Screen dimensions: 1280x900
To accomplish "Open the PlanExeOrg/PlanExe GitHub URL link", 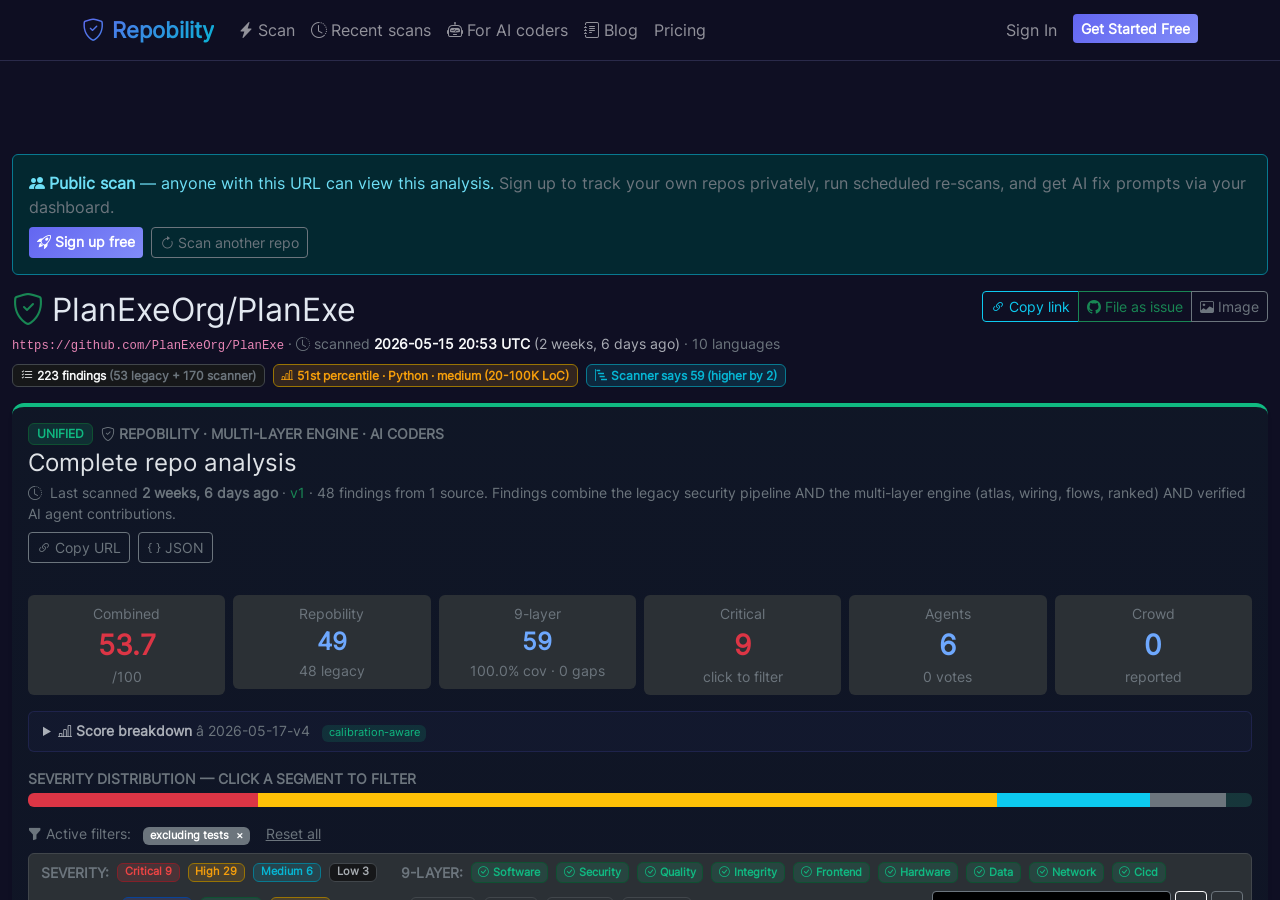I will click(x=148, y=345).
